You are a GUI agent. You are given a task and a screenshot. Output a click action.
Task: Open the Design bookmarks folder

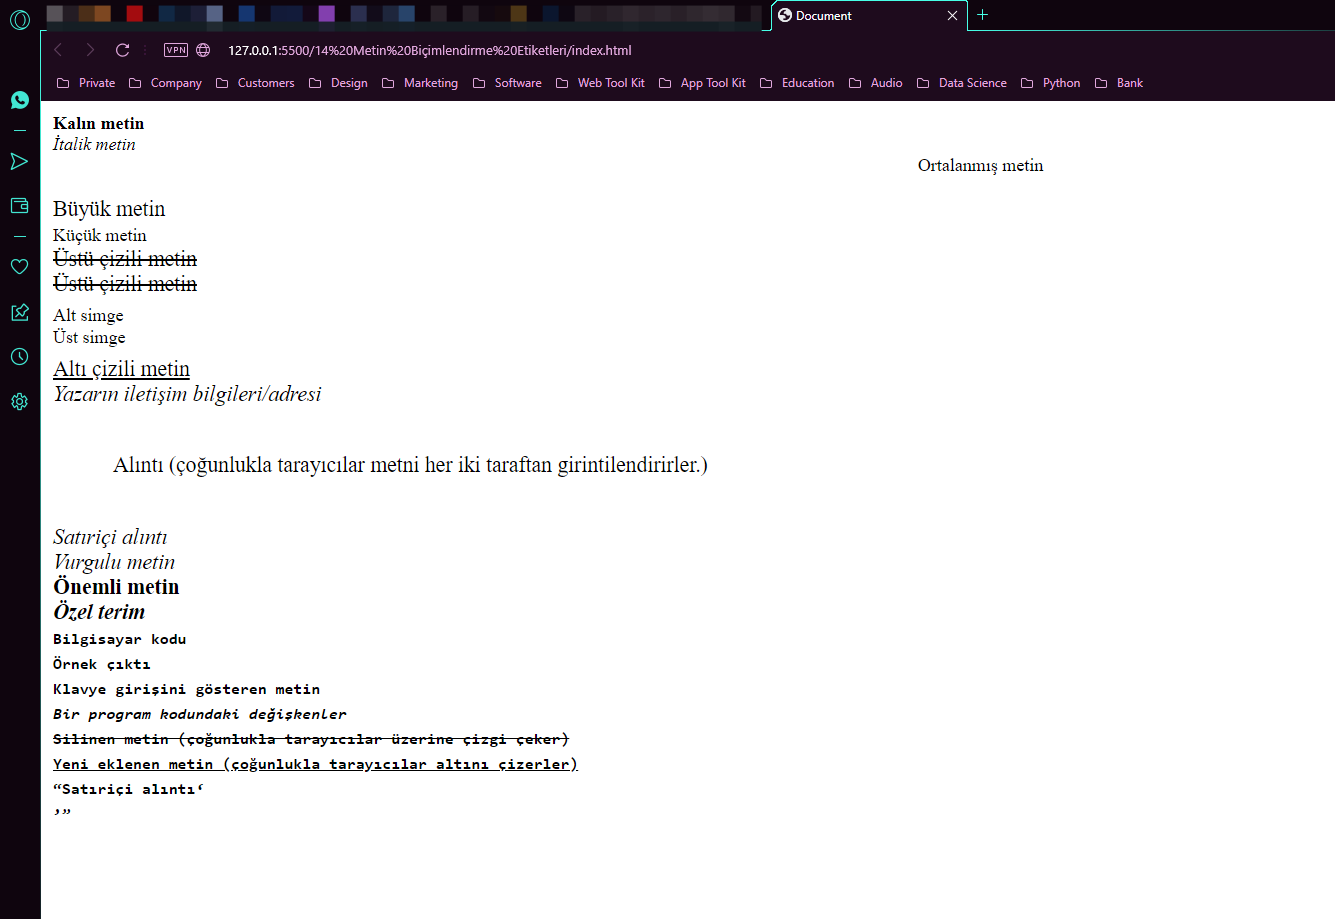point(349,83)
